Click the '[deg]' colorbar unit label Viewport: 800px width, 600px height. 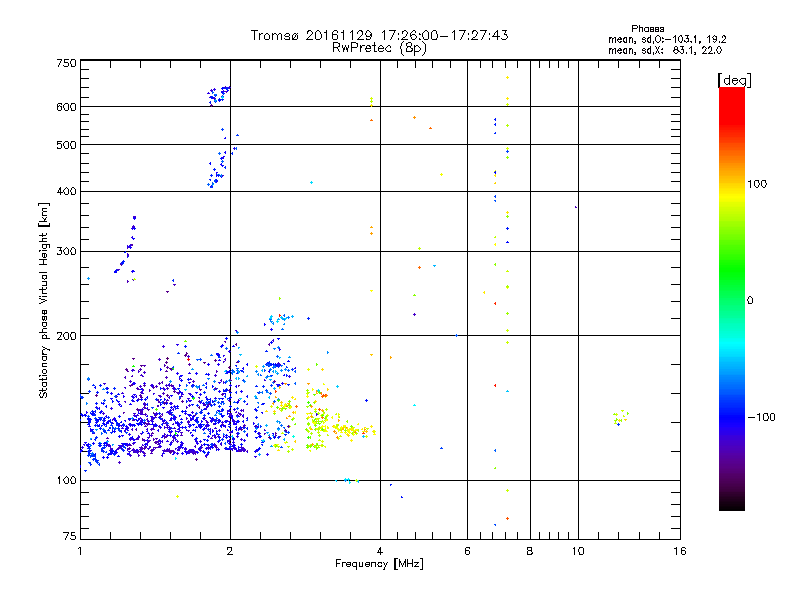(x=734, y=80)
